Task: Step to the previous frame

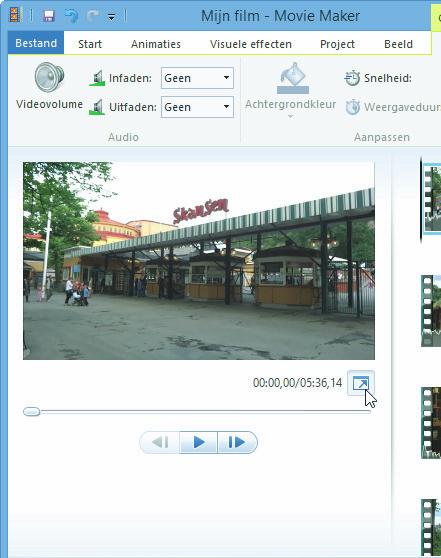Action: [160, 442]
